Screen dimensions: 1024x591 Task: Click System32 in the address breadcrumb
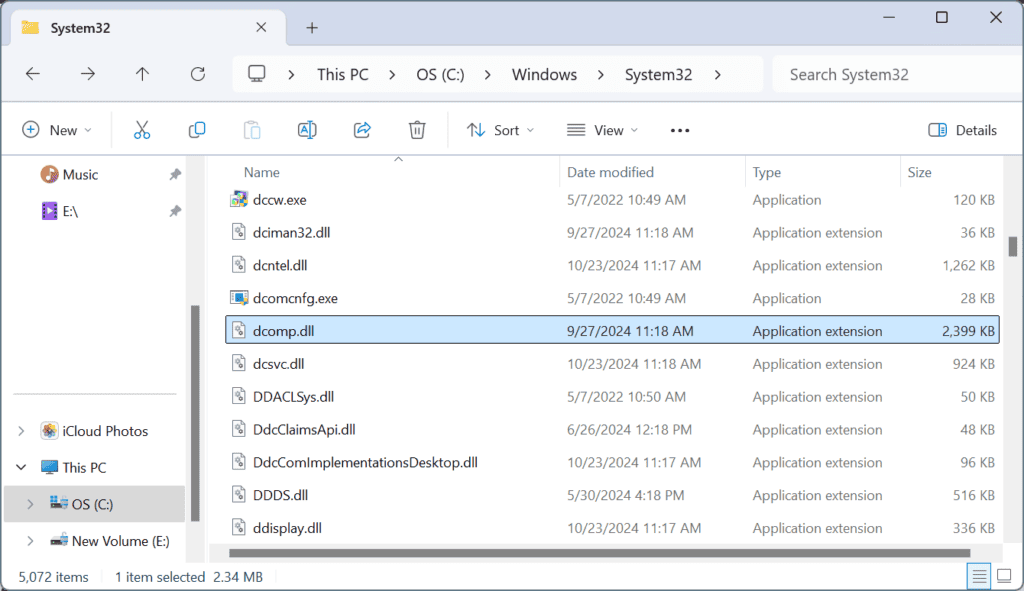coord(658,74)
